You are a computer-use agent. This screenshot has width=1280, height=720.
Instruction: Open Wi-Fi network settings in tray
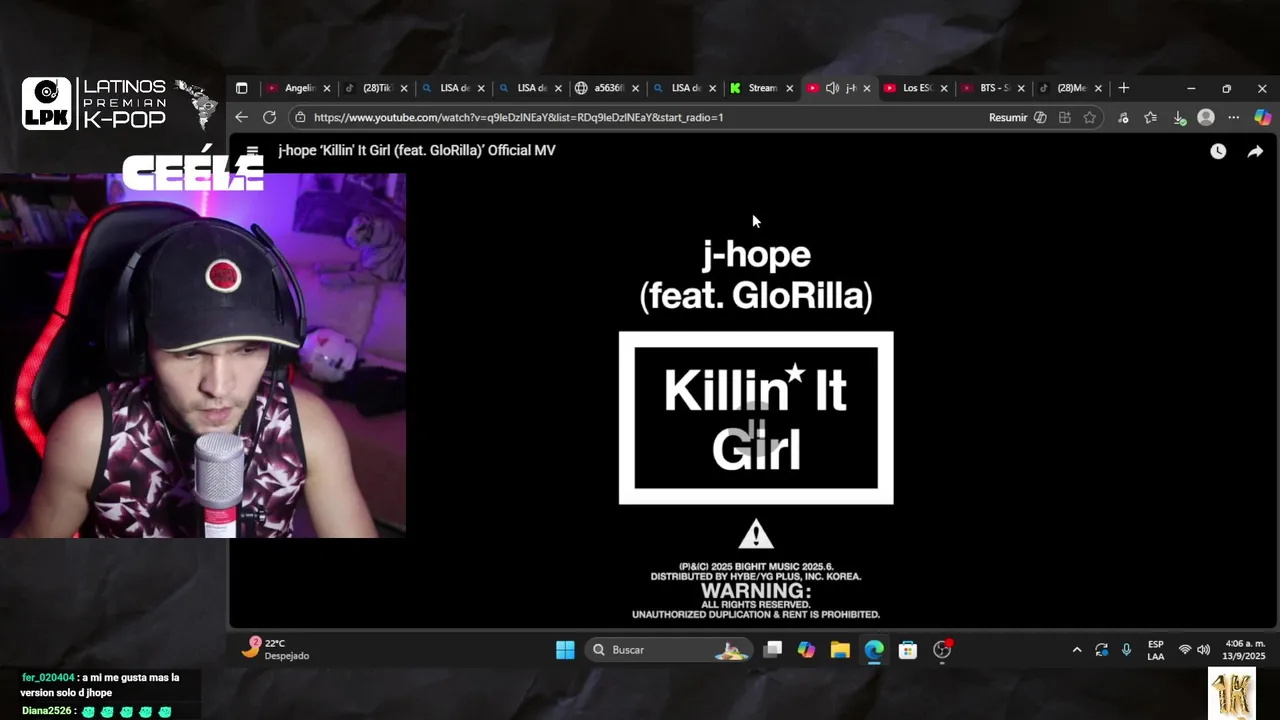click(x=1185, y=650)
